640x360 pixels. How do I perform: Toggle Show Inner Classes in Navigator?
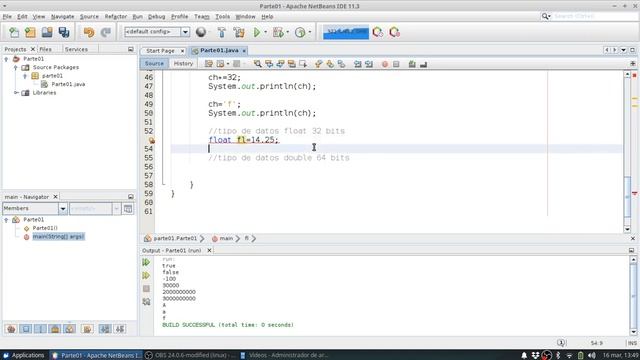click(70, 329)
